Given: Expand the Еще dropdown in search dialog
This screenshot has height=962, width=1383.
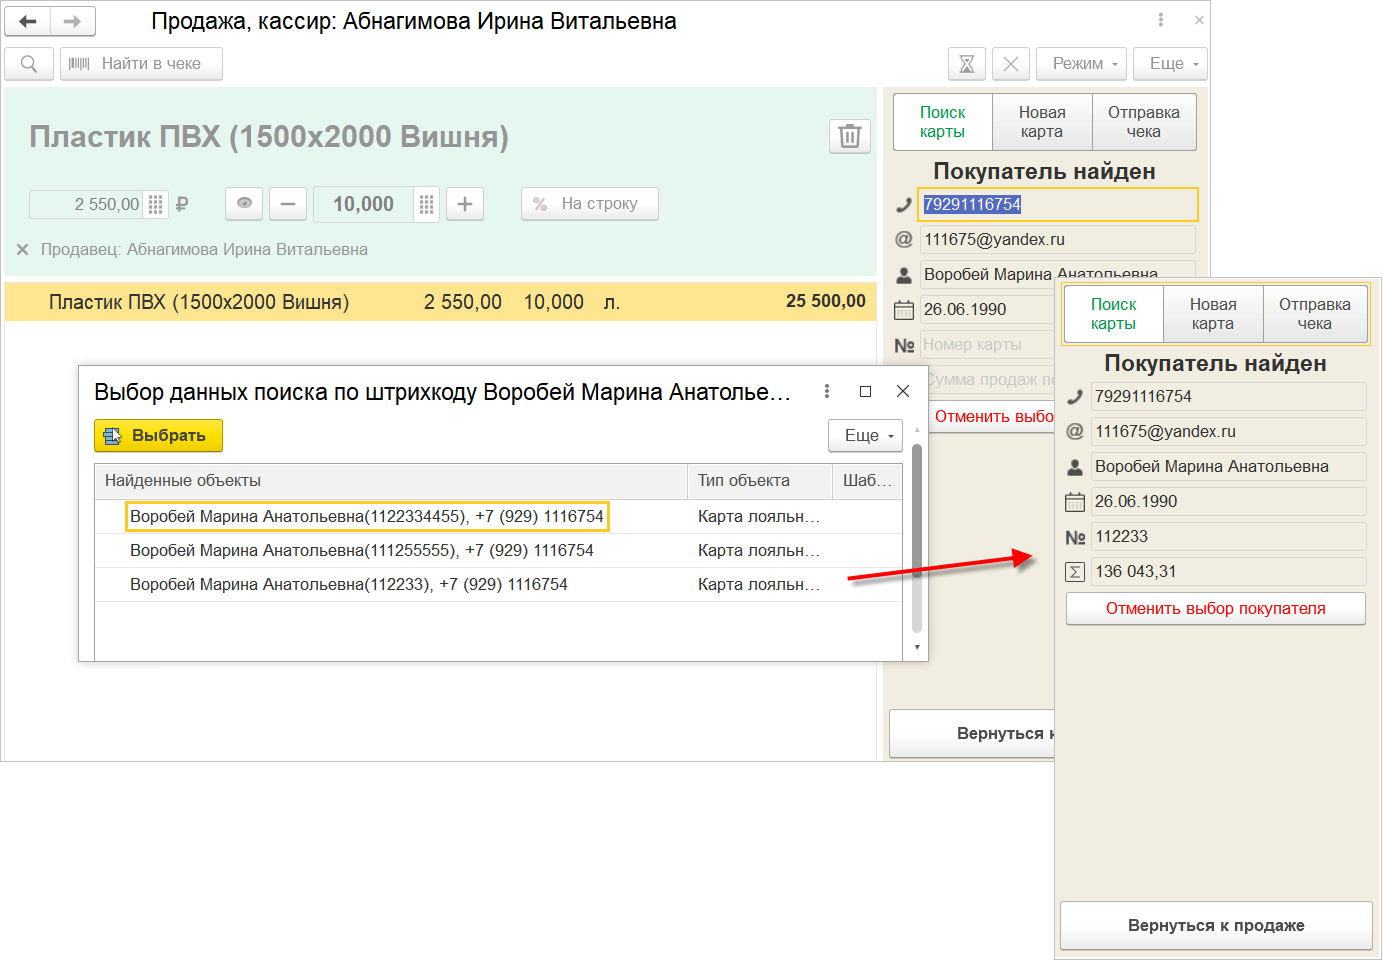Looking at the screenshot, I should [x=866, y=435].
